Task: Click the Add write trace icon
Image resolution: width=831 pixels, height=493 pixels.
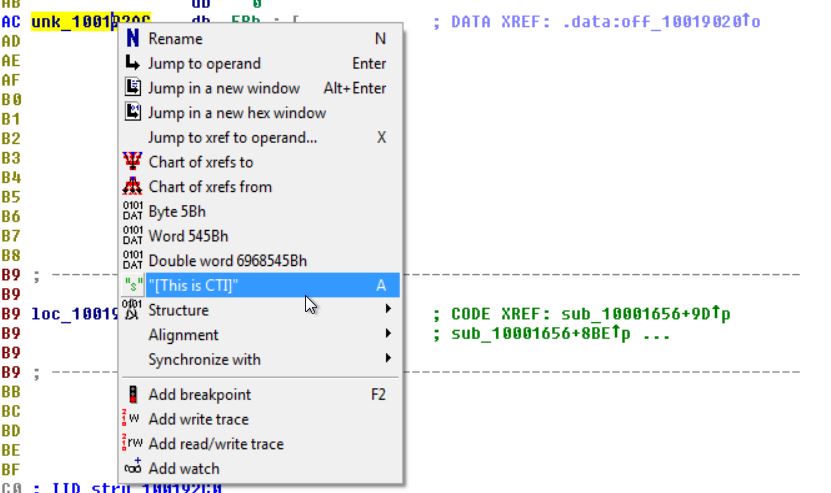Action: click(131, 419)
